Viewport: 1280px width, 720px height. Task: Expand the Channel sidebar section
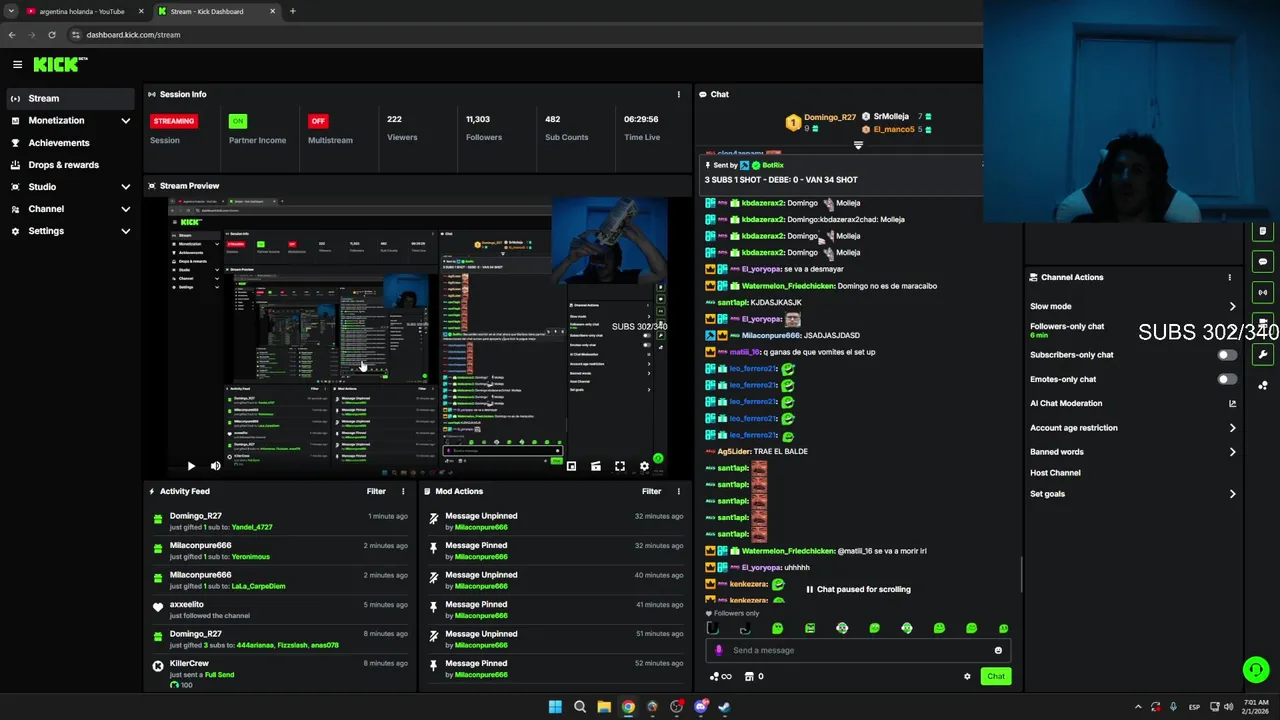pos(70,209)
